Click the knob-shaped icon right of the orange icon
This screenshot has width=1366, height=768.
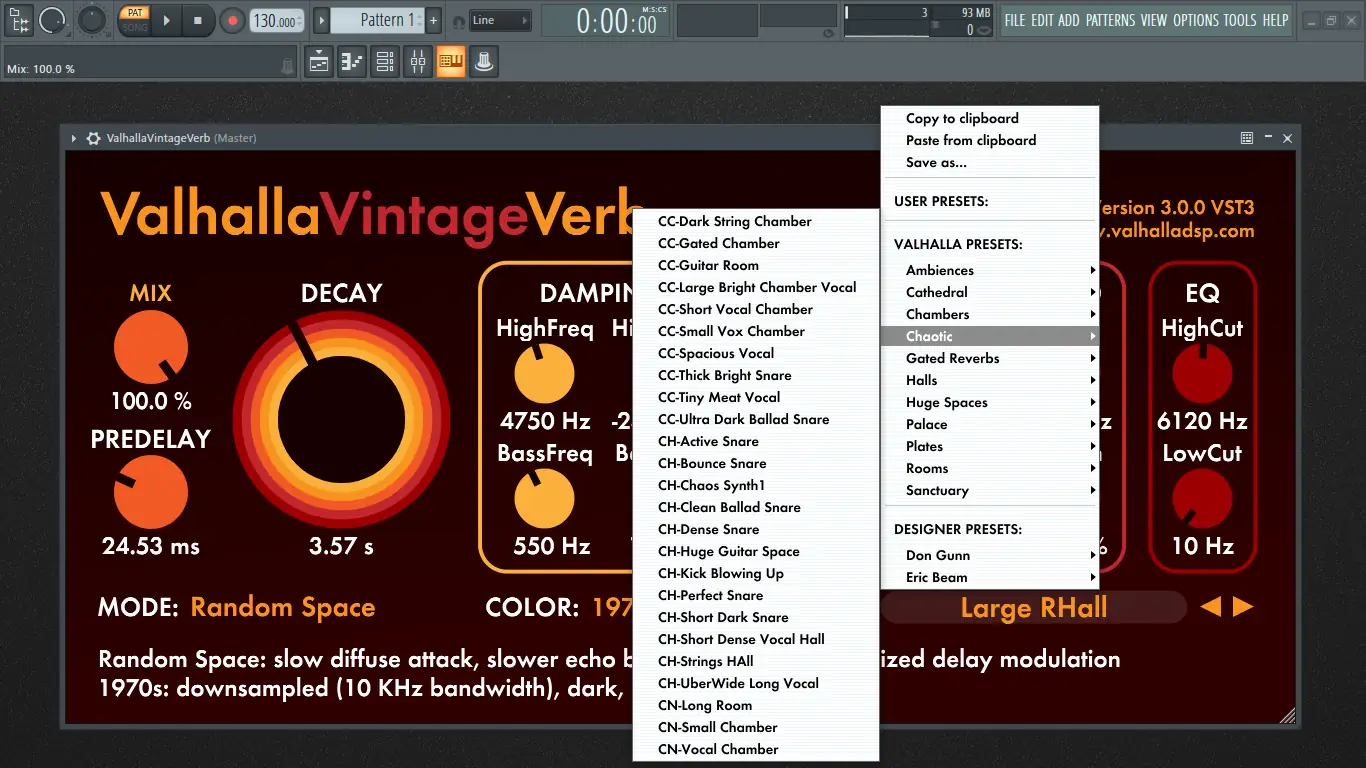pyautogui.click(x=484, y=62)
